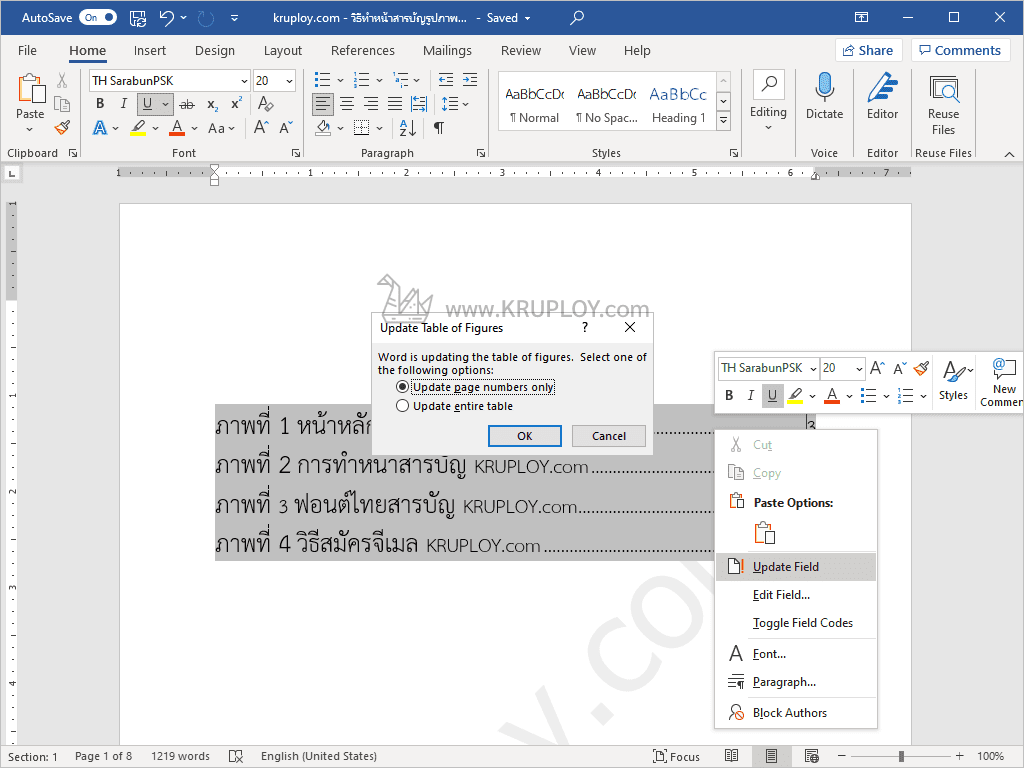The height and width of the screenshot is (768, 1024).
Task: Decrease paragraph indent
Action: (445, 80)
